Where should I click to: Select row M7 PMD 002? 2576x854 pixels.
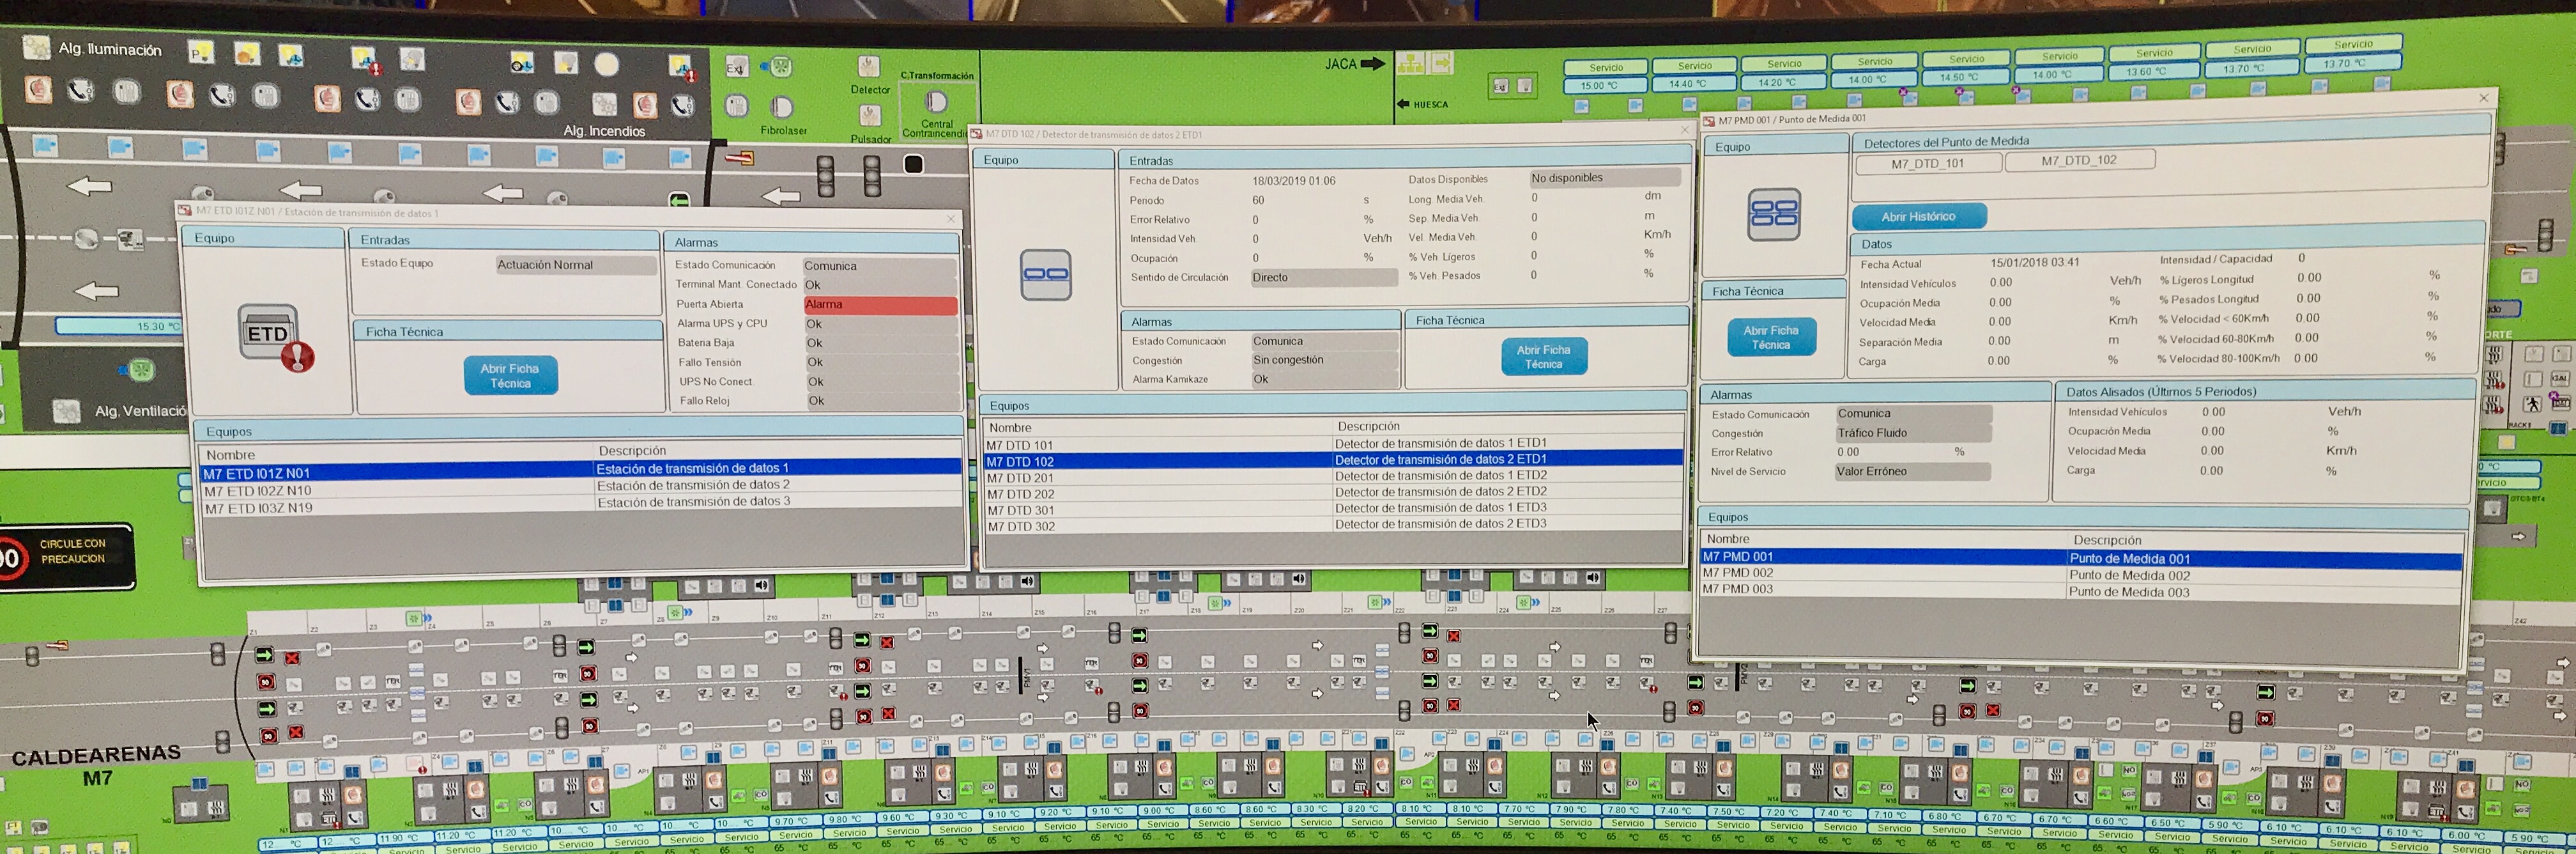[2081, 575]
